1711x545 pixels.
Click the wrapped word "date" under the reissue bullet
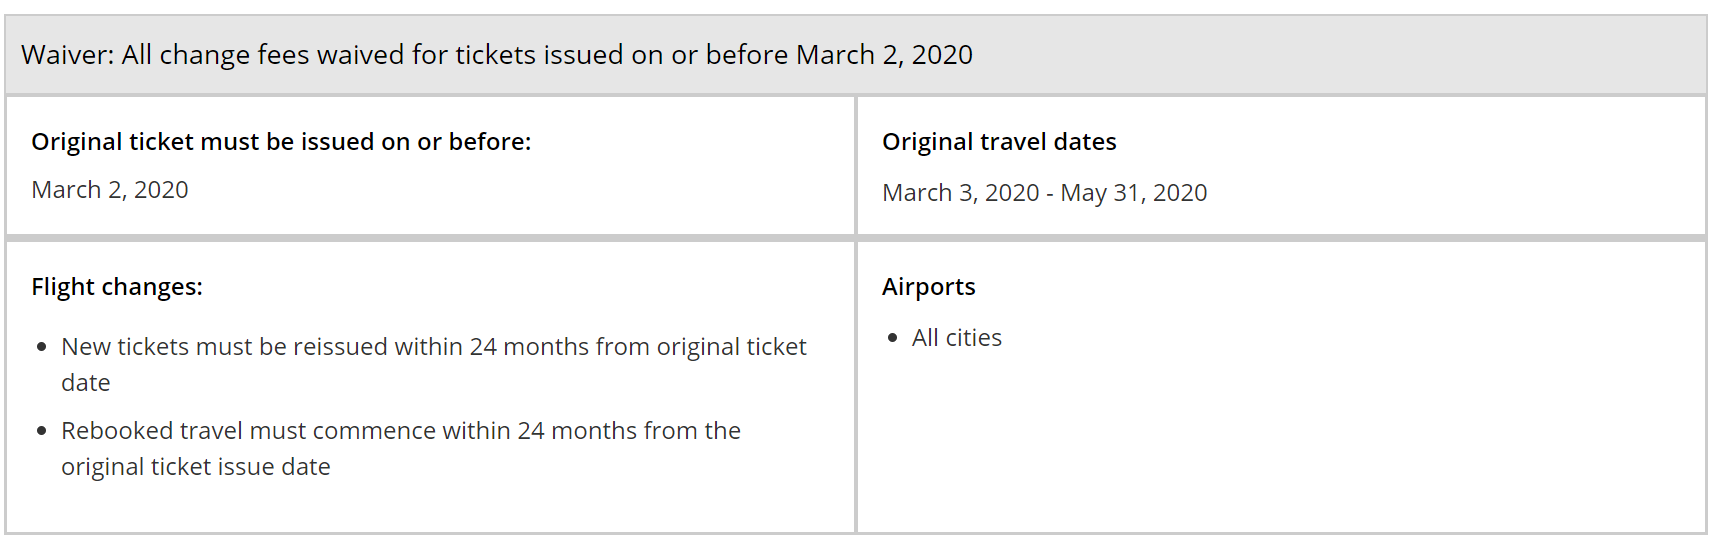pyautogui.click(x=86, y=383)
